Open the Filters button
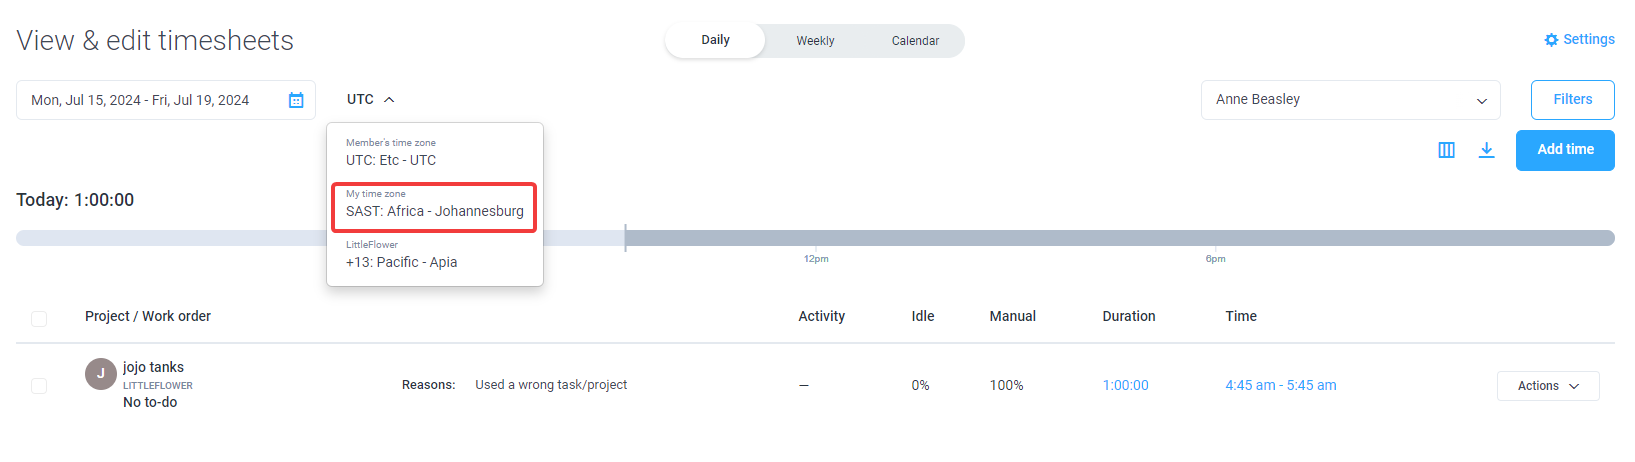Screen dimensions: 1635x462 [1573, 100]
